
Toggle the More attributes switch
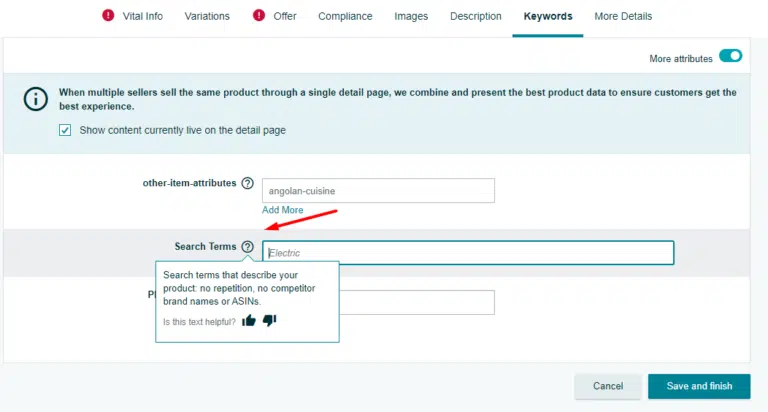[730, 57]
